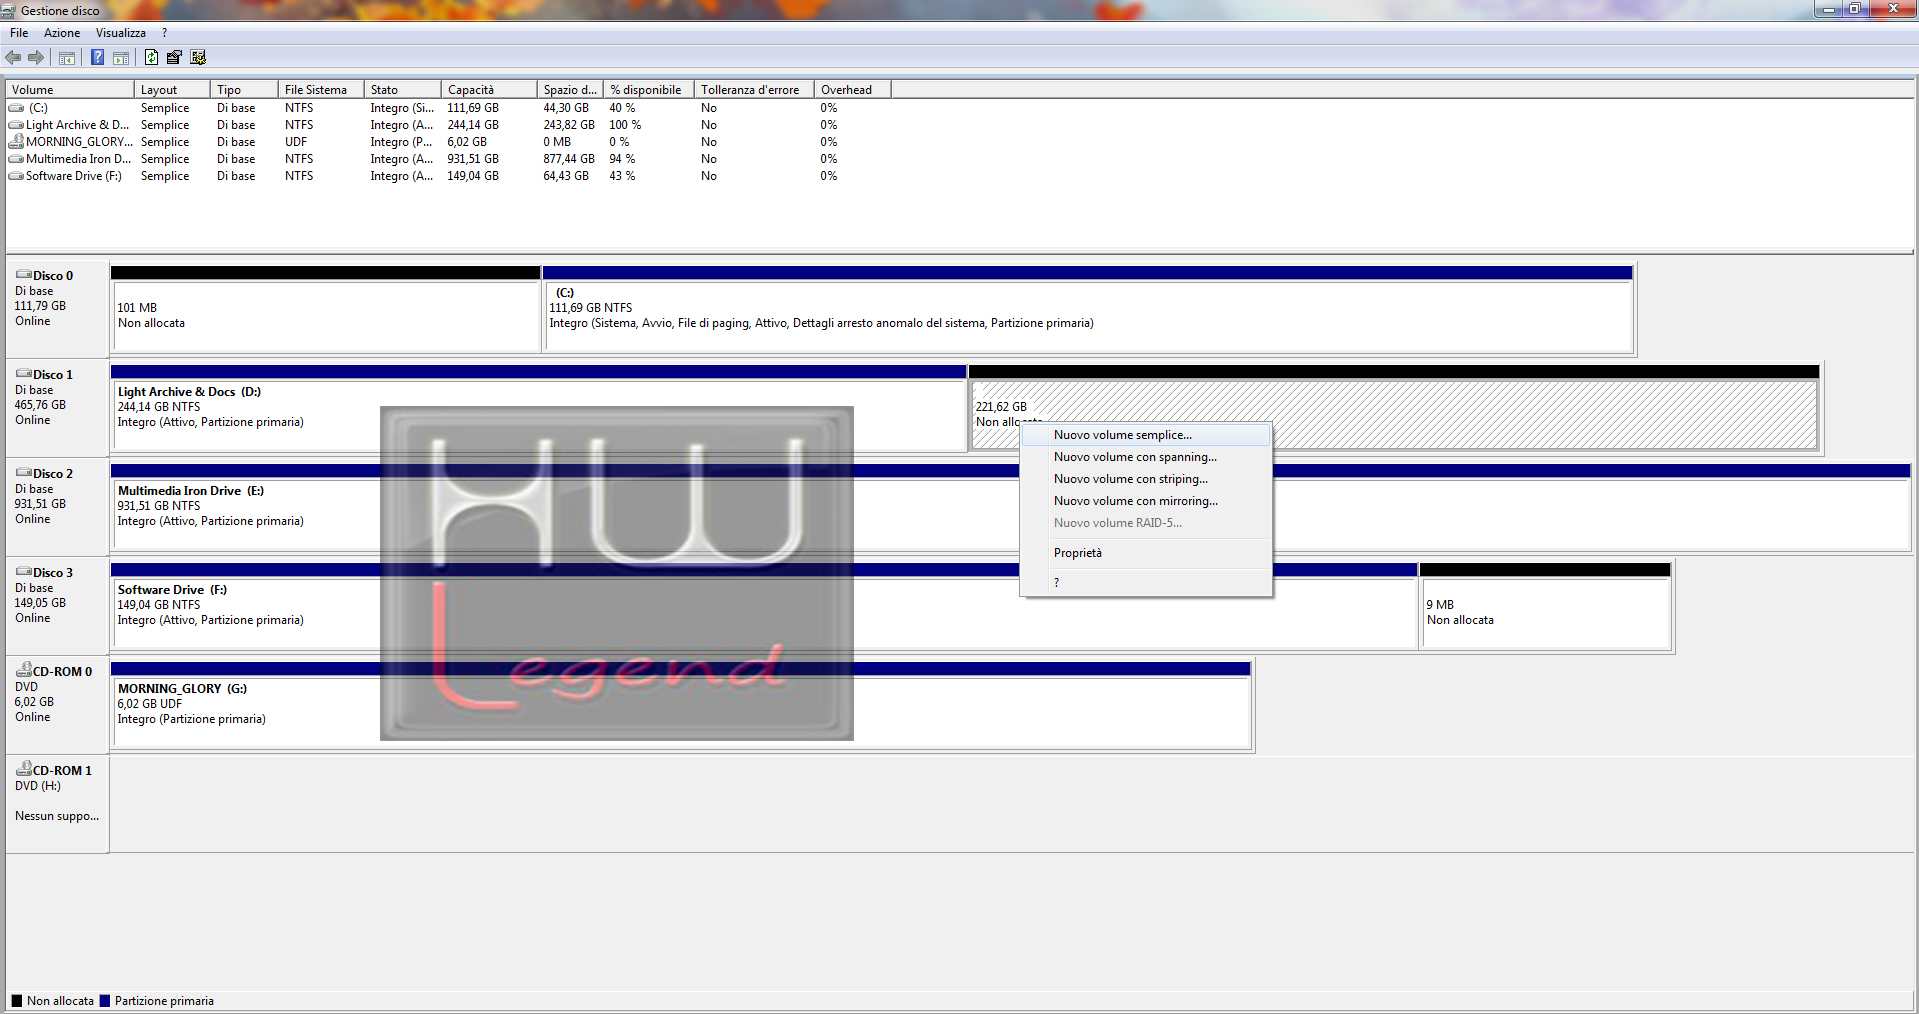Click the Multimedia Iron Drive list icon
The image size is (1919, 1014).
coord(16,159)
